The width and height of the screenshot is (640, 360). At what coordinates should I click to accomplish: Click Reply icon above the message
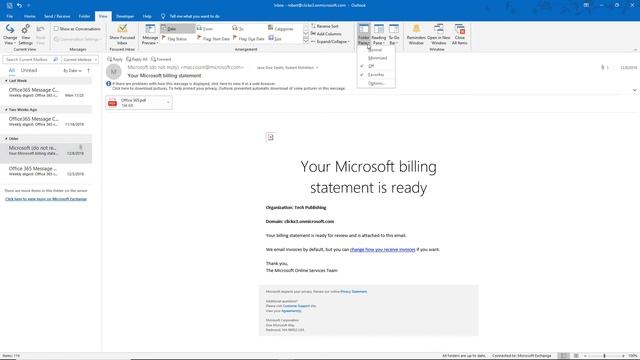[x=115, y=59]
